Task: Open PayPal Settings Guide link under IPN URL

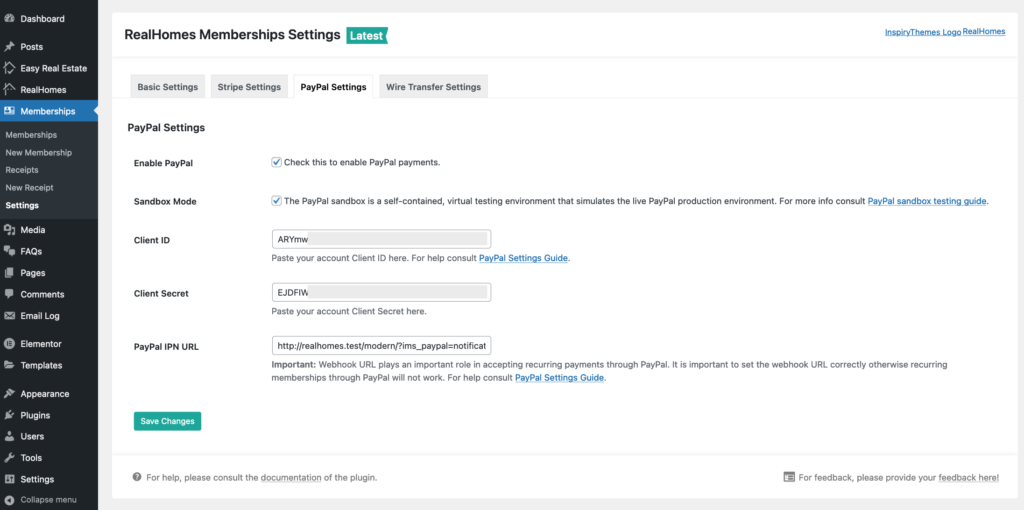Action: 560,377
